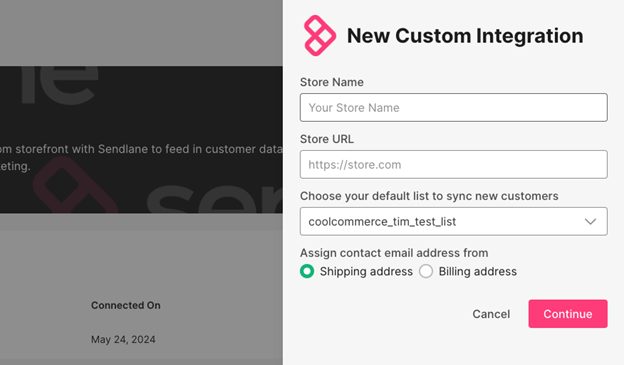Click the 'Store Name' field label
Image resolution: width=624 pixels, height=365 pixels.
click(332, 82)
